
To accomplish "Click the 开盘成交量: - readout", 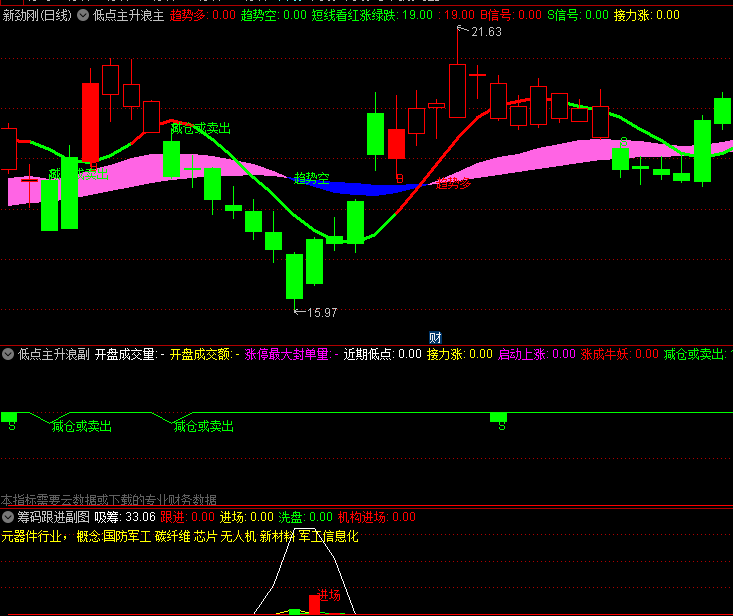I will point(130,354).
